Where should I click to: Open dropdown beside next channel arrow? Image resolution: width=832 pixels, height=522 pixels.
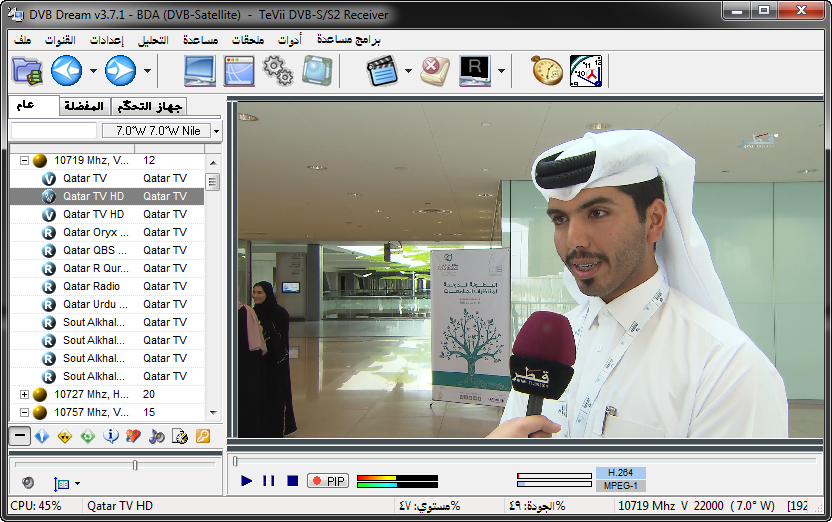tap(148, 71)
